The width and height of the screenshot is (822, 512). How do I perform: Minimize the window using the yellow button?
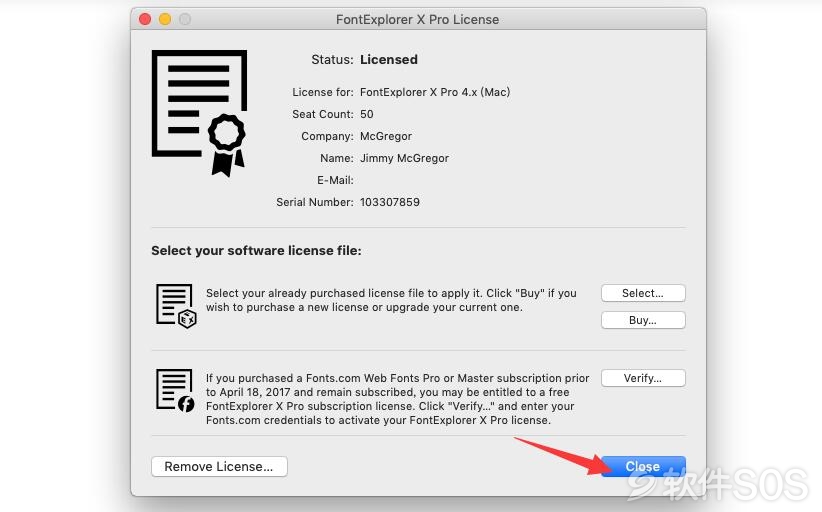(x=165, y=19)
